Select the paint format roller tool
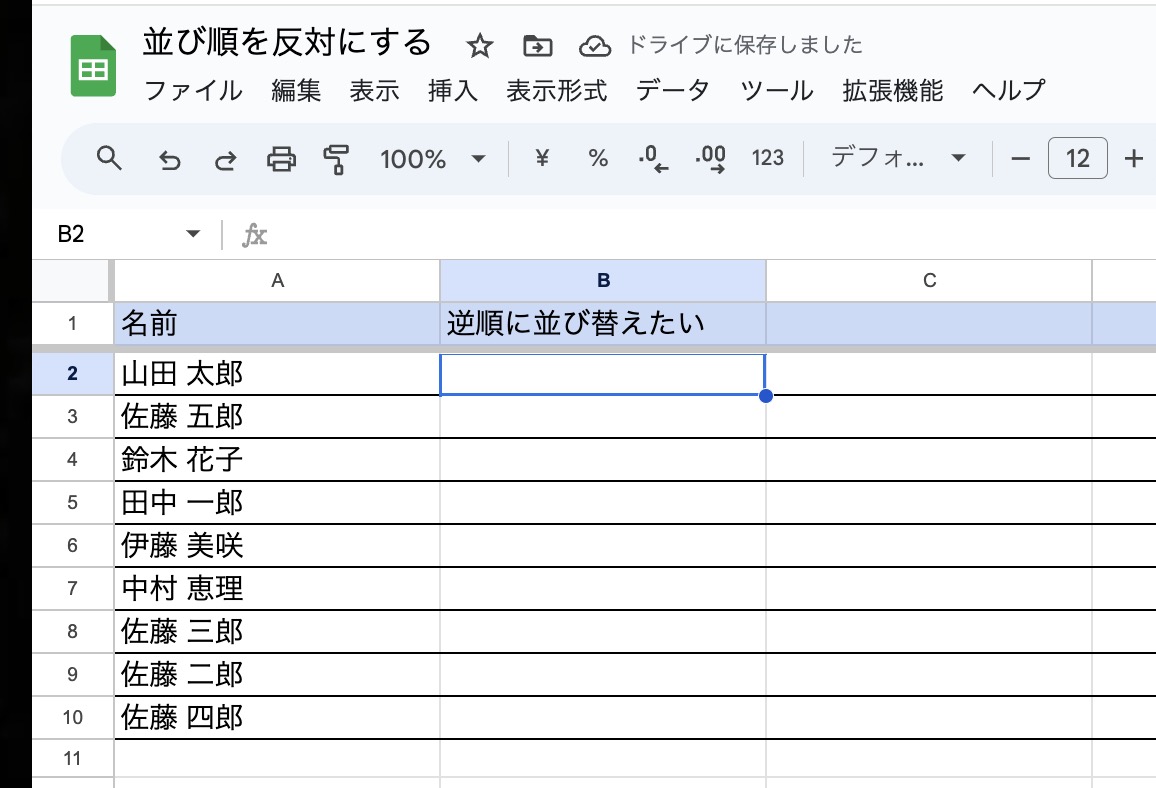Image resolution: width=1156 pixels, height=788 pixels. (337, 159)
